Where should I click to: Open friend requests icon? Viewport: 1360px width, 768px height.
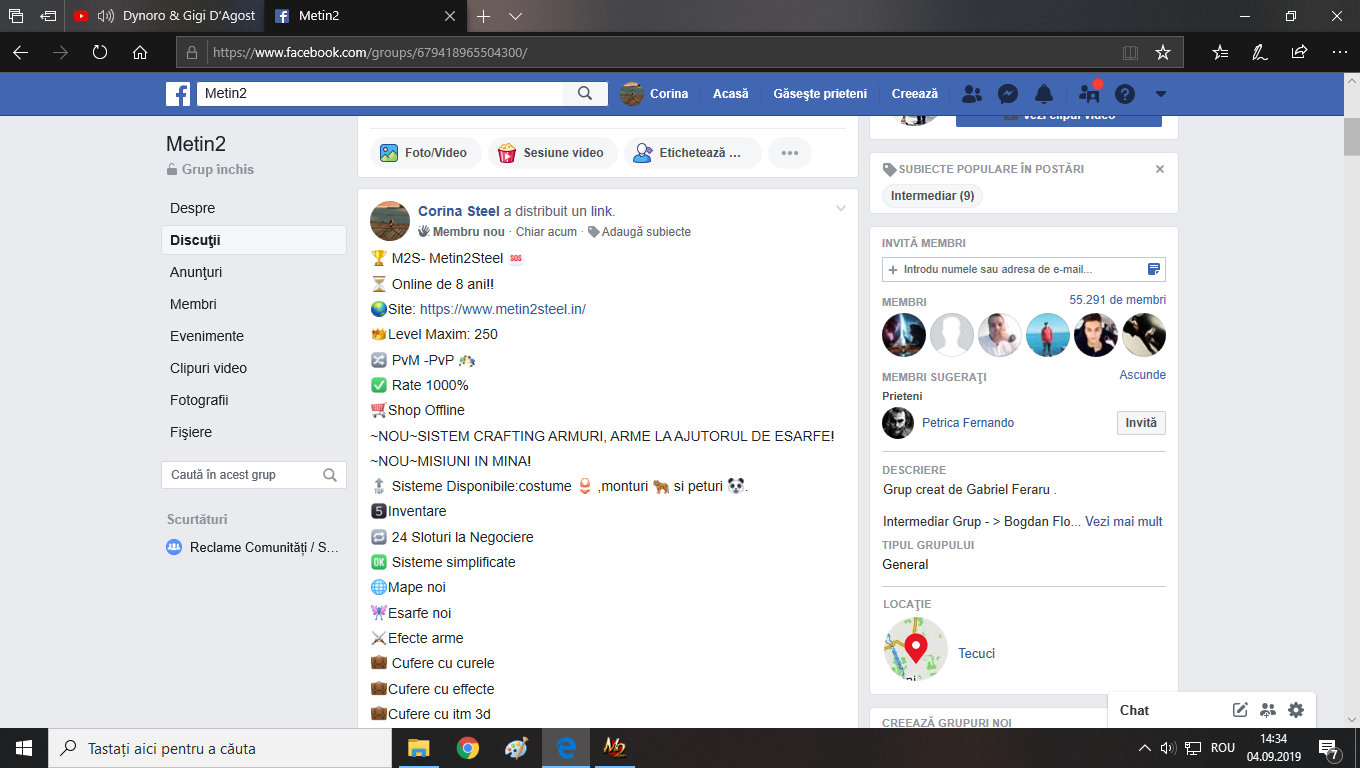tap(971, 94)
